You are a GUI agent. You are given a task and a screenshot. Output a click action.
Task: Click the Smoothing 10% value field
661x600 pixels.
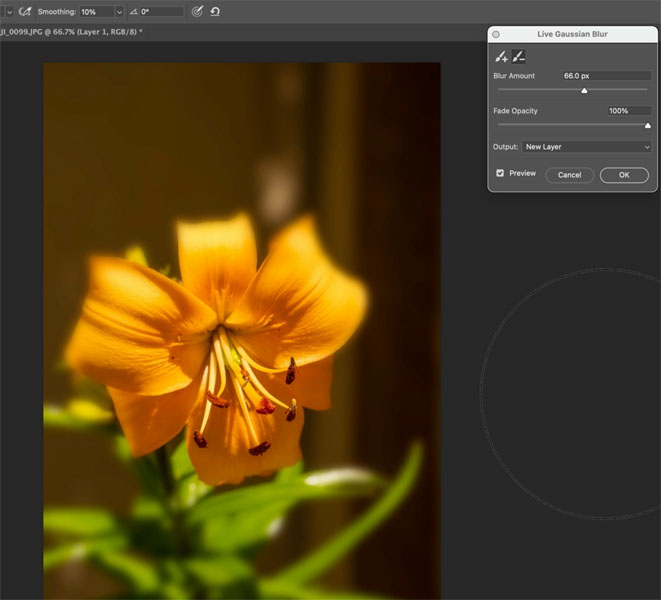pyautogui.click(x=97, y=12)
